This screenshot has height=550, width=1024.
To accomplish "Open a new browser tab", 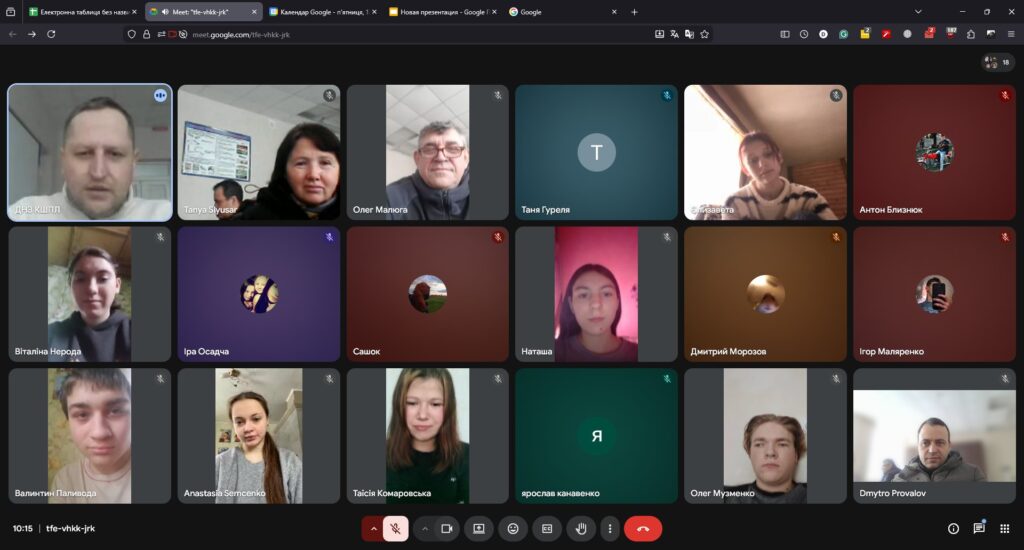I will point(634,12).
